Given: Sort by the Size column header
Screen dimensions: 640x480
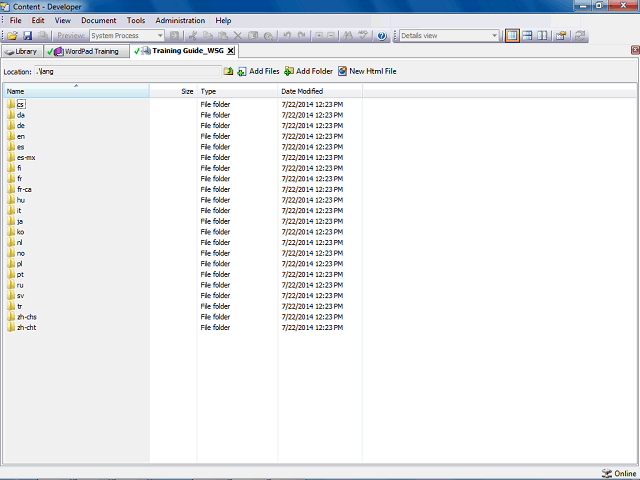Looking at the screenshot, I should [x=173, y=91].
